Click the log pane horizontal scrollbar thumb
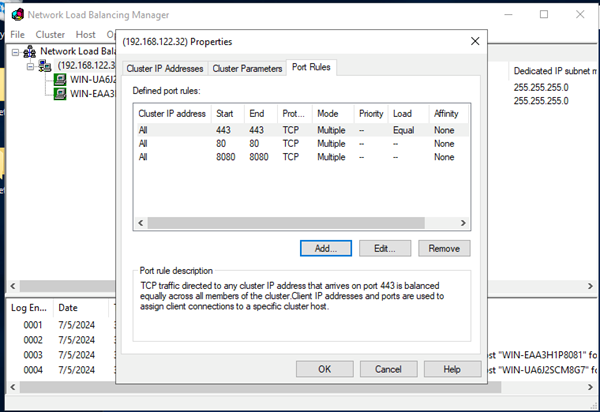The width and height of the screenshot is (600, 412). point(260,387)
